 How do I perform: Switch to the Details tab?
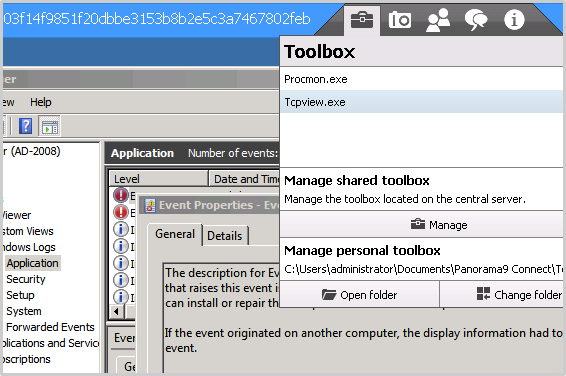225,236
